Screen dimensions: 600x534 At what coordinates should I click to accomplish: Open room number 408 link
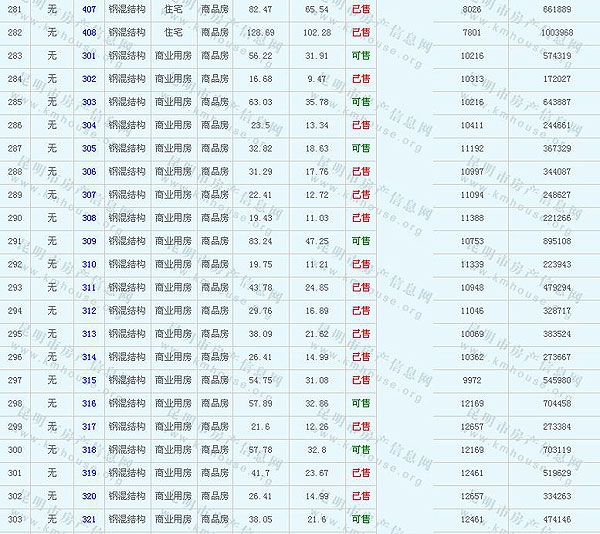tap(89, 32)
